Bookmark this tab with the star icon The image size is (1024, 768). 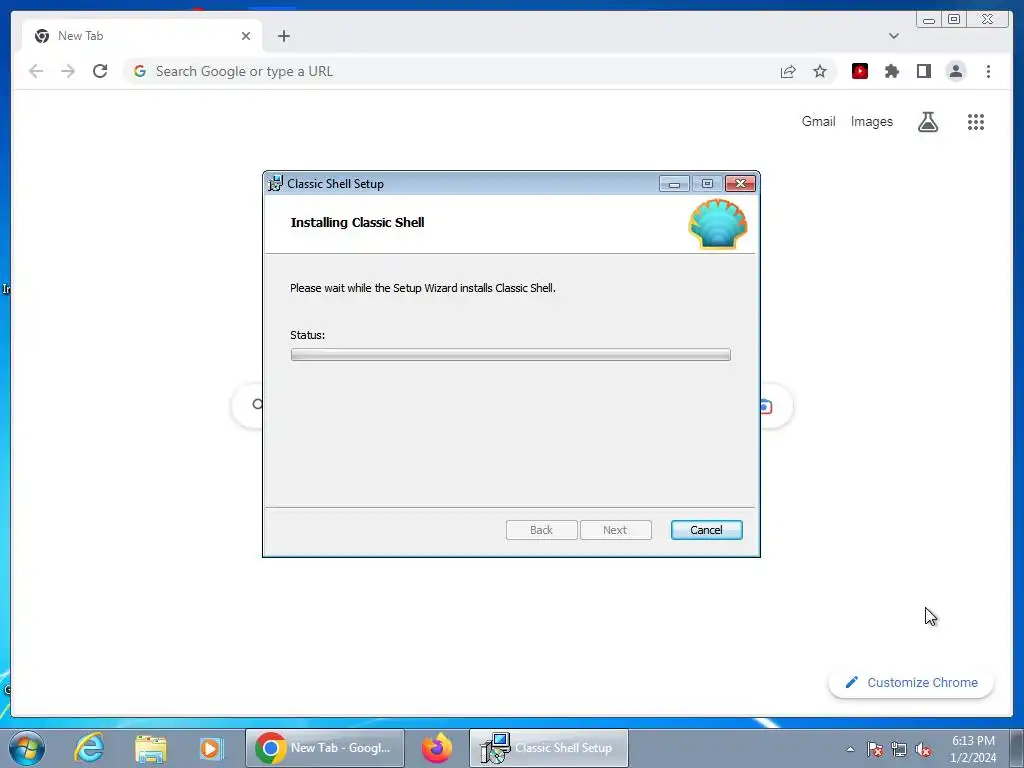820,71
